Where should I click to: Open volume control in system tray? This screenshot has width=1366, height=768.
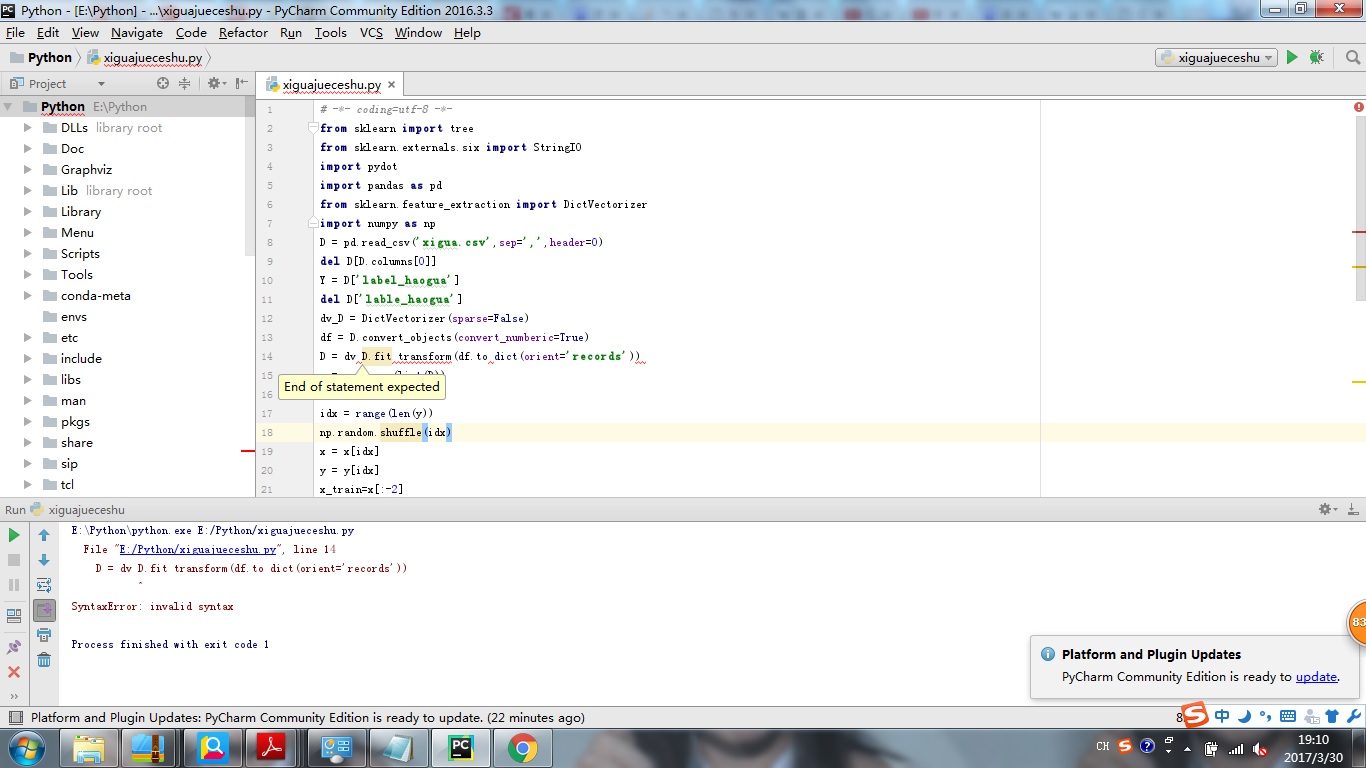pyautogui.click(x=1260, y=748)
